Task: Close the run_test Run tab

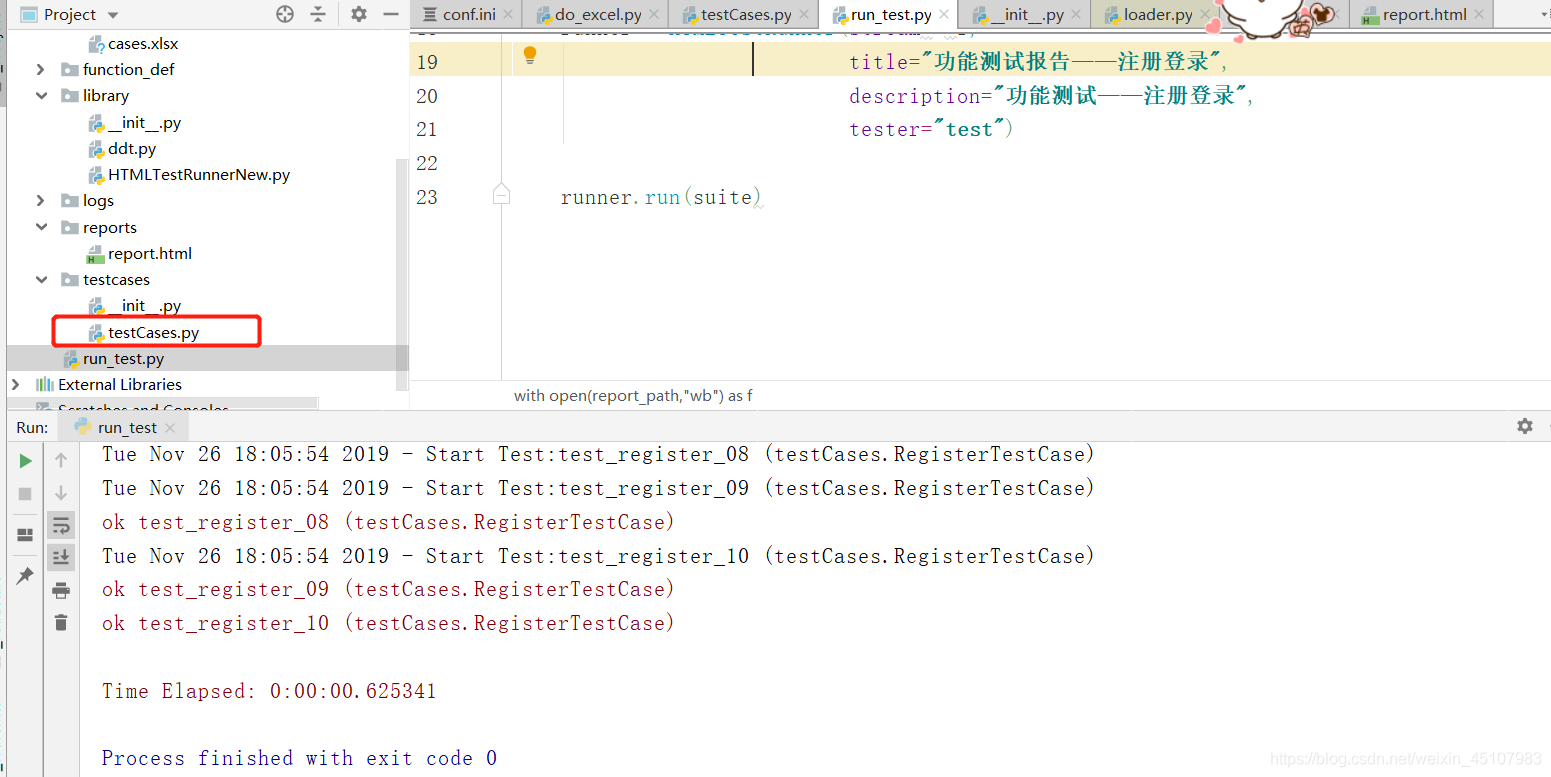Action: (x=169, y=428)
